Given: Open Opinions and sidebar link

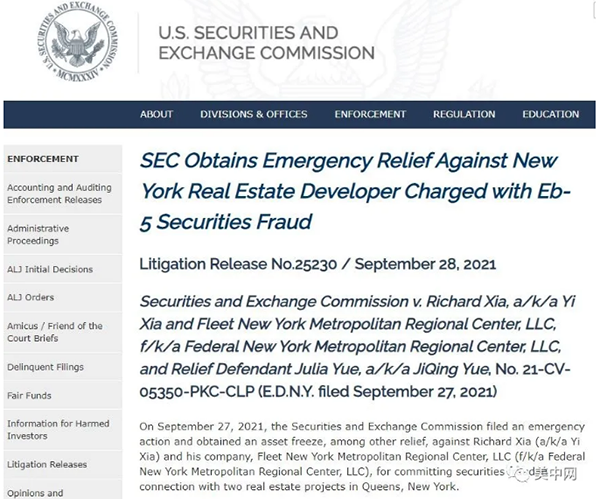Looking at the screenshot, I should coord(34,492).
